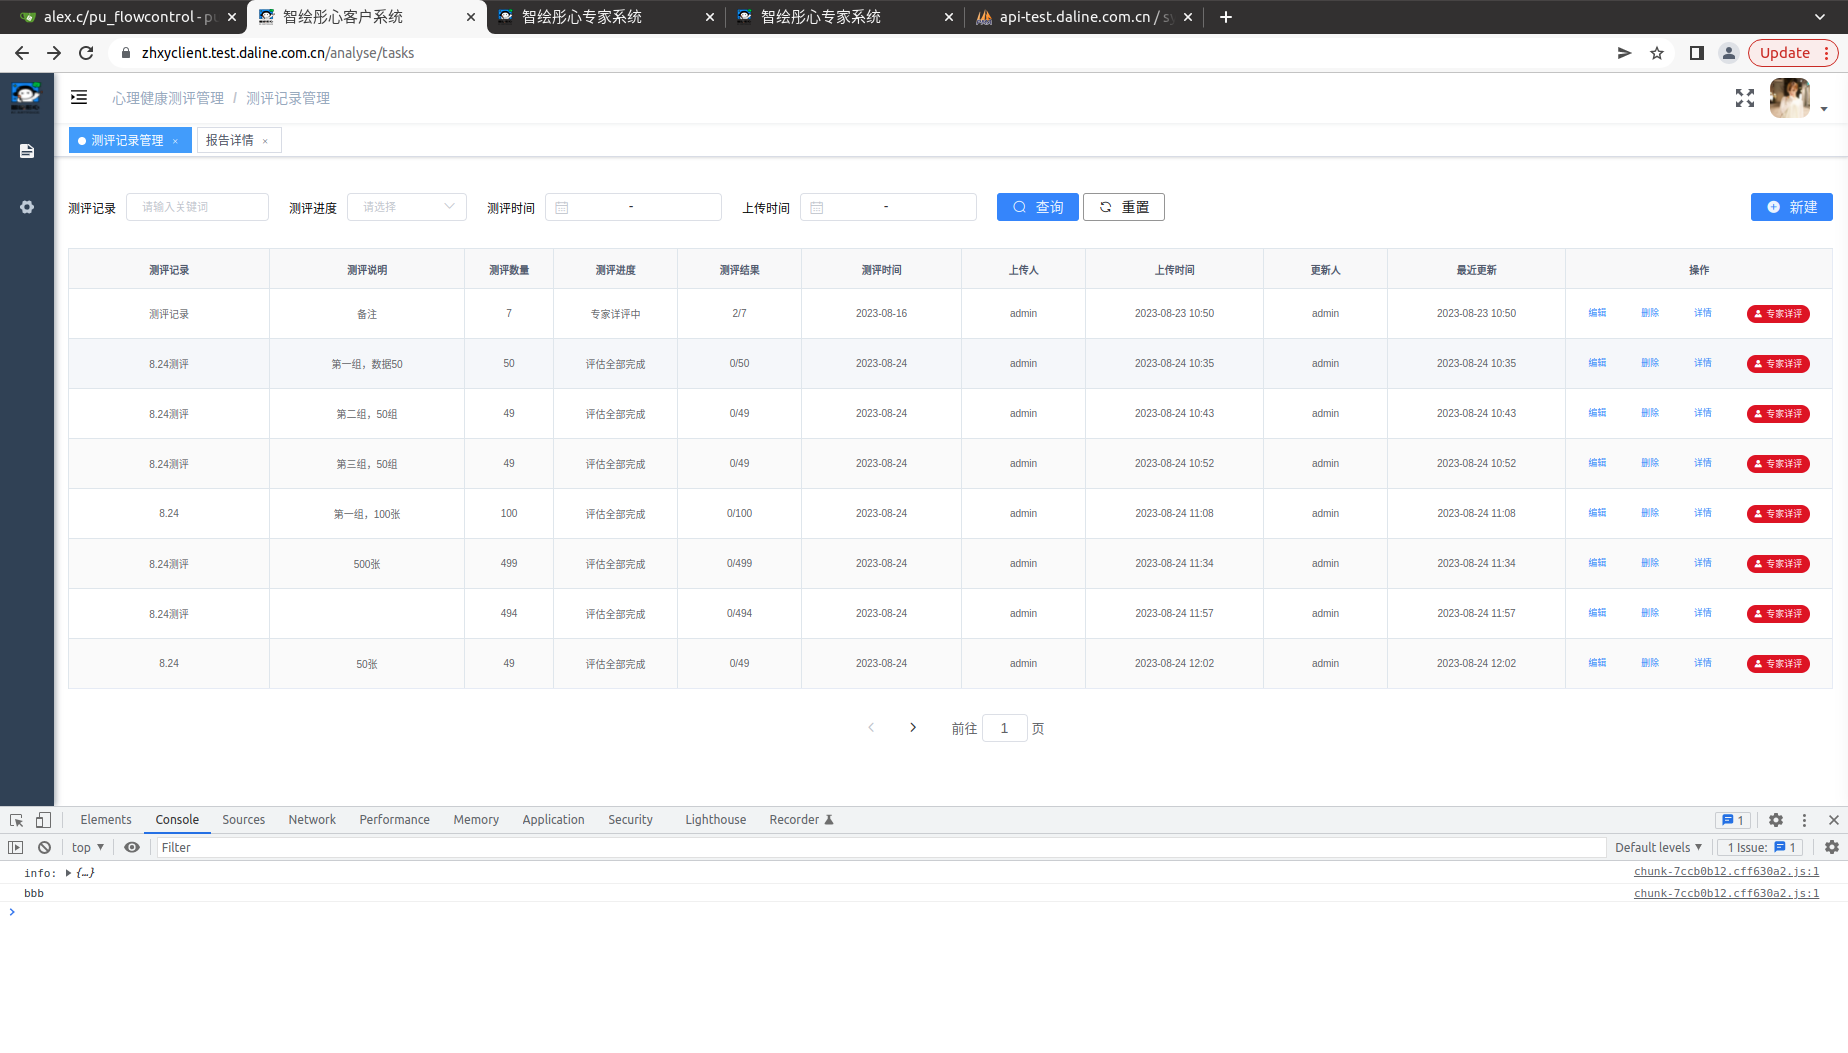Click the 重置 reset button
Image resolution: width=1848 pixels, height=1053 pixels.
tap(1124, 207)
